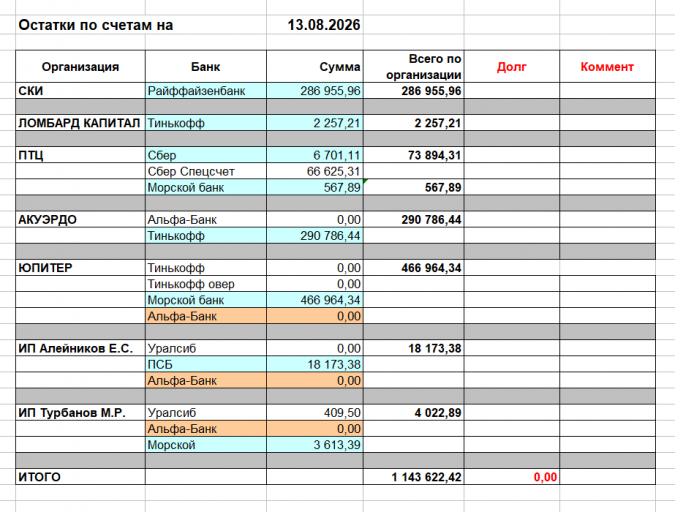The image size is (675, 512).
Task: Select the sum cell 3 613,39
Action: coord(315,445)
